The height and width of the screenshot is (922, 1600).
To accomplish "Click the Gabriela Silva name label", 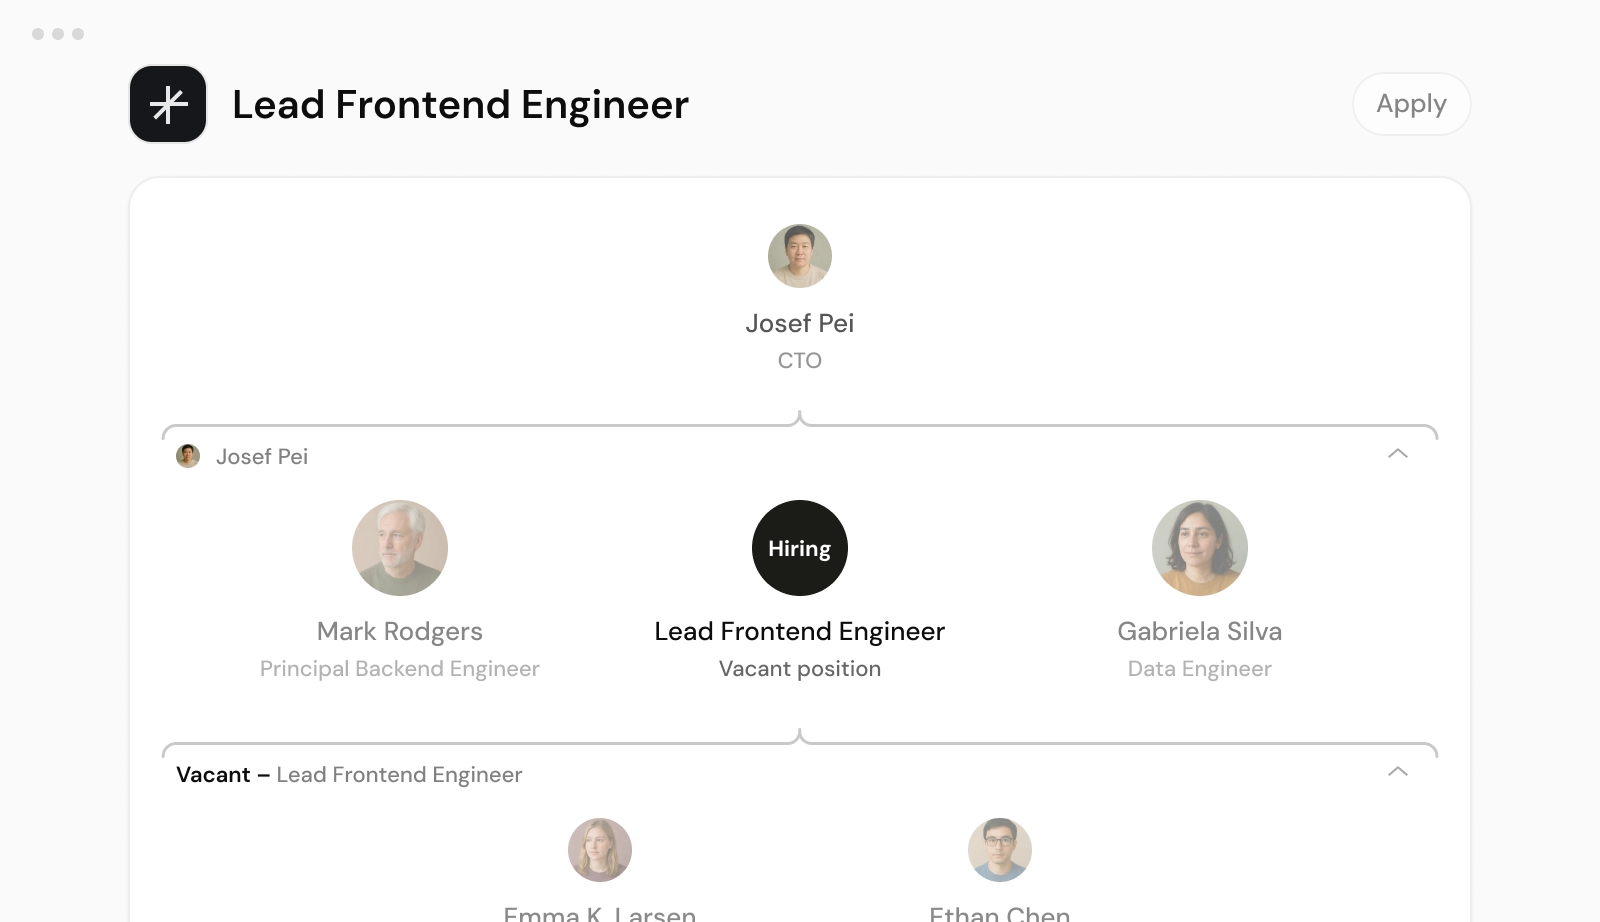I will pyautogui.click(x=1200, y=631).
